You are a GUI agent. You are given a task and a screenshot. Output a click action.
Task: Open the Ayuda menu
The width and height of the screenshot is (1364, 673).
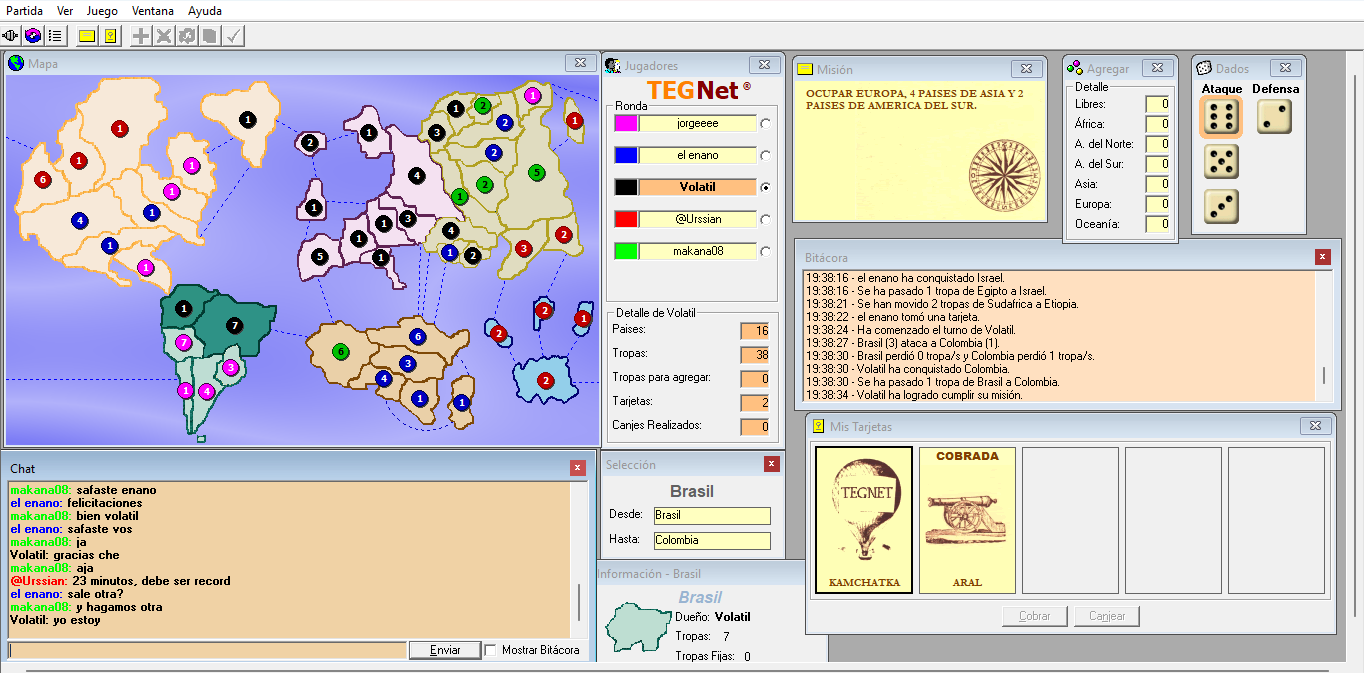(x=205, y=11)
